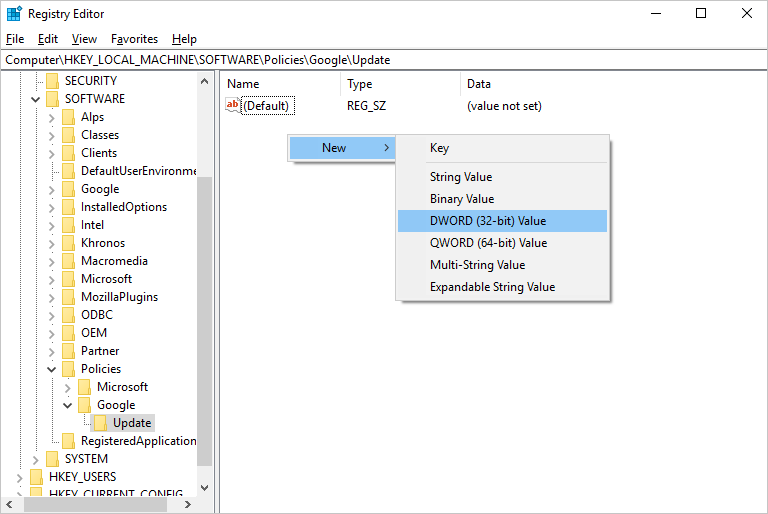Click the tree pane scroll down arrow
This screenshot has height=514, width=768.
pyautogui.click(x=205, y=488)
